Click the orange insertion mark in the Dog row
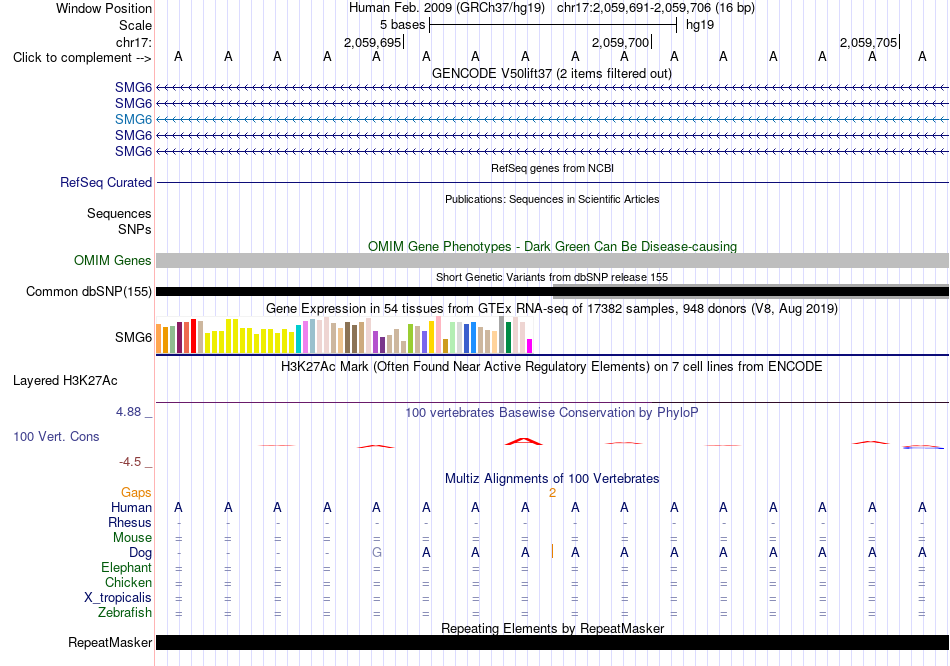 pos(552,551)
